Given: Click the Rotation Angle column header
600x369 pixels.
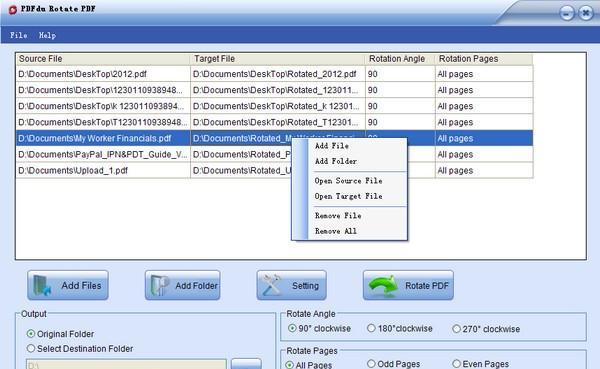Looking at the screenshot, I should coord(400,59).
